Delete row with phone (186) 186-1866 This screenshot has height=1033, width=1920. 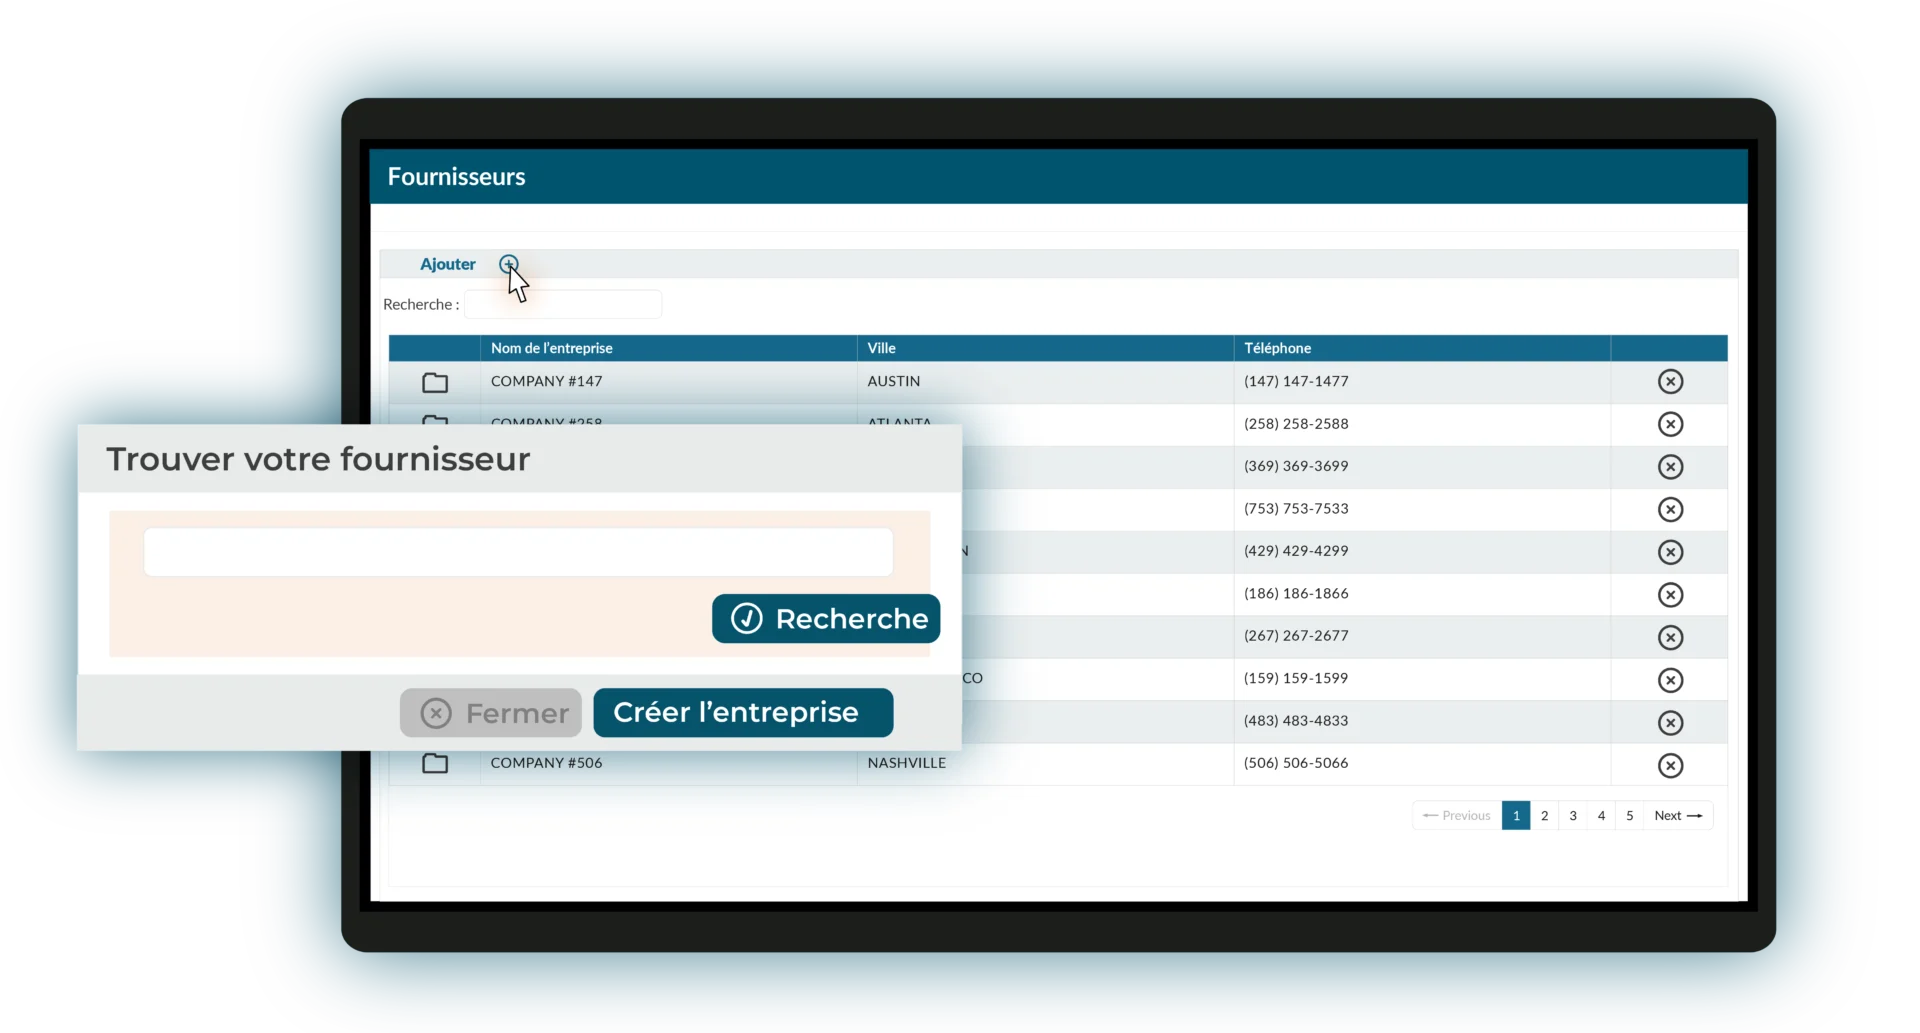pos(1670,594)
